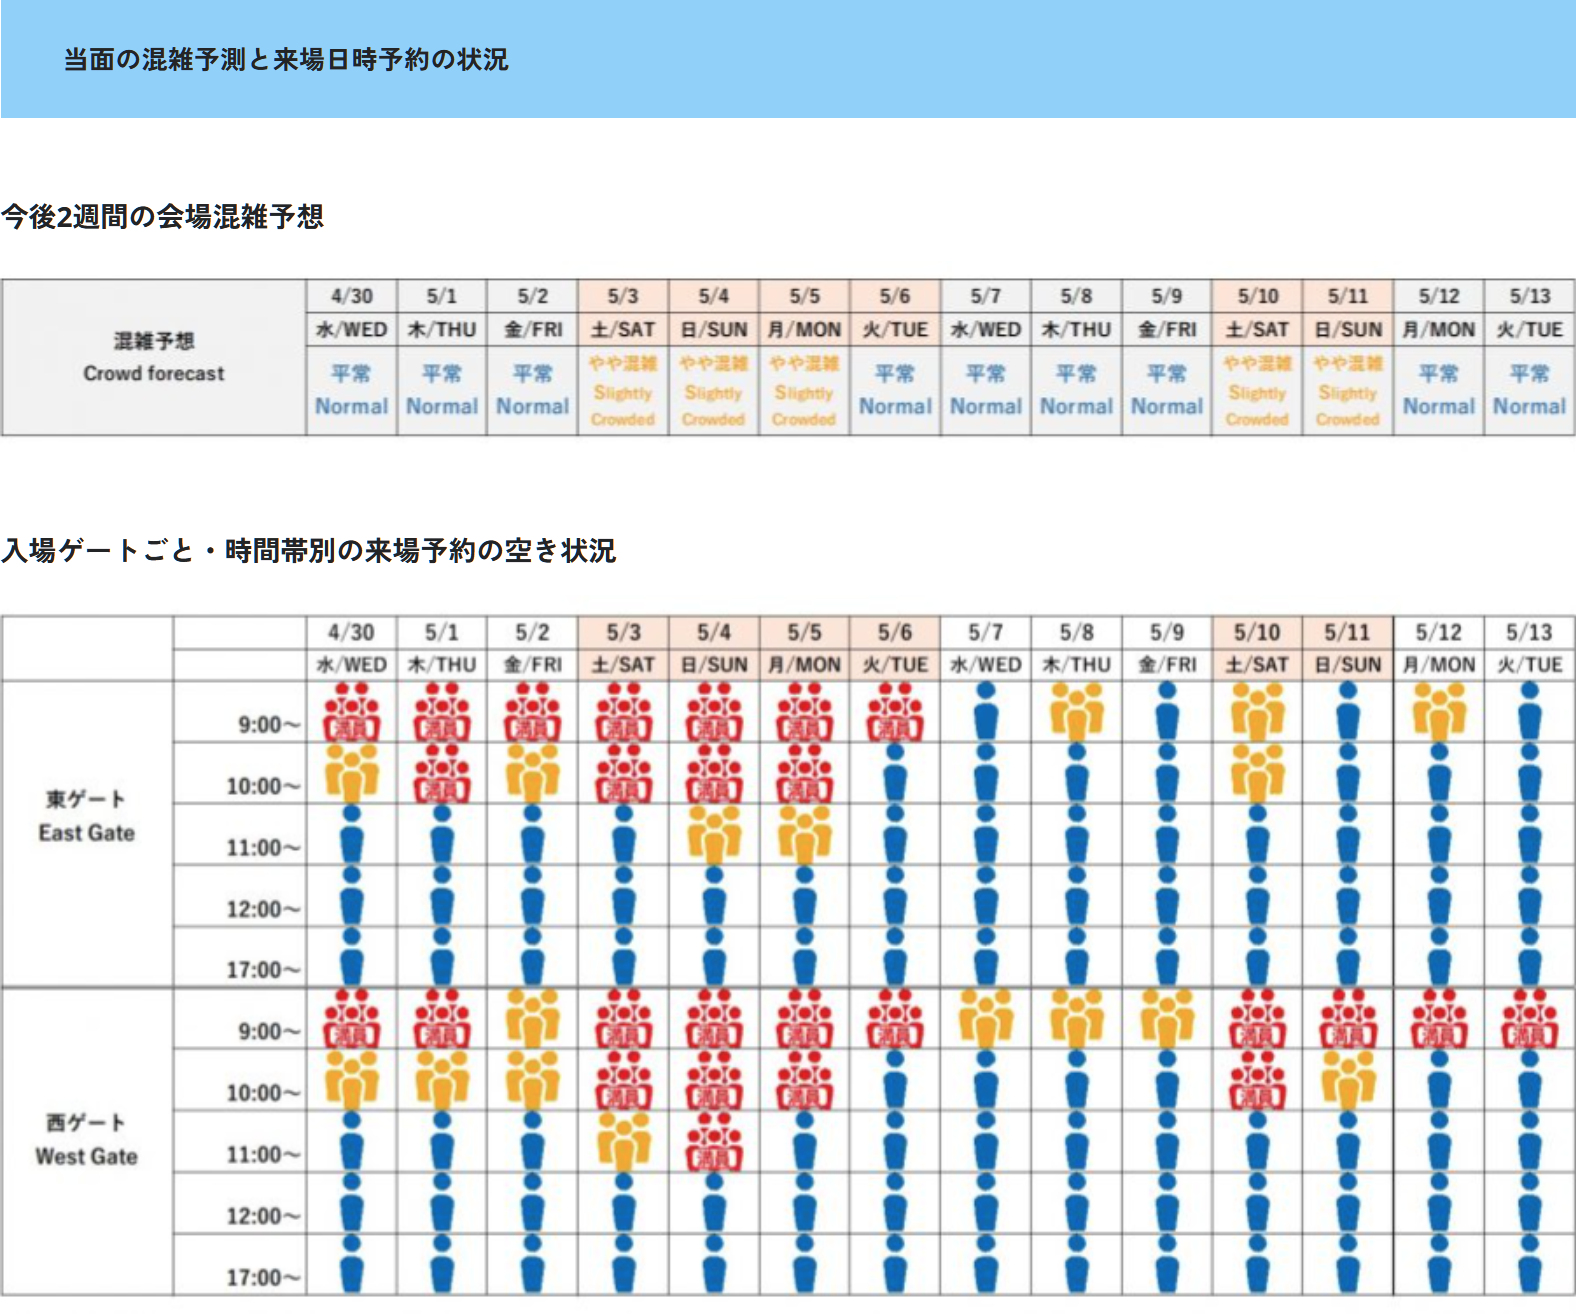Click the 東ゲート East Gate label
Screen dimensions: 1576x1314
(87, 816)
